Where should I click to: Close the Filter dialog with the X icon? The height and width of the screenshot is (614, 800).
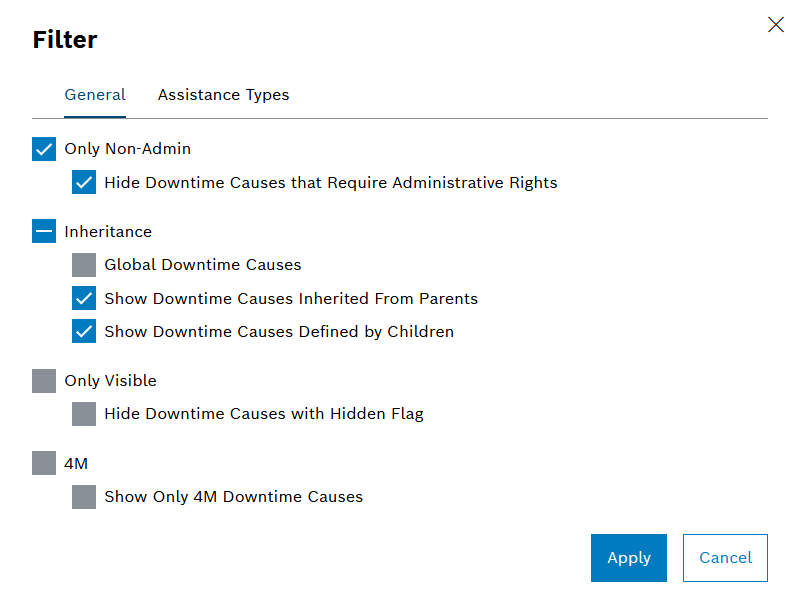[775, 25]
